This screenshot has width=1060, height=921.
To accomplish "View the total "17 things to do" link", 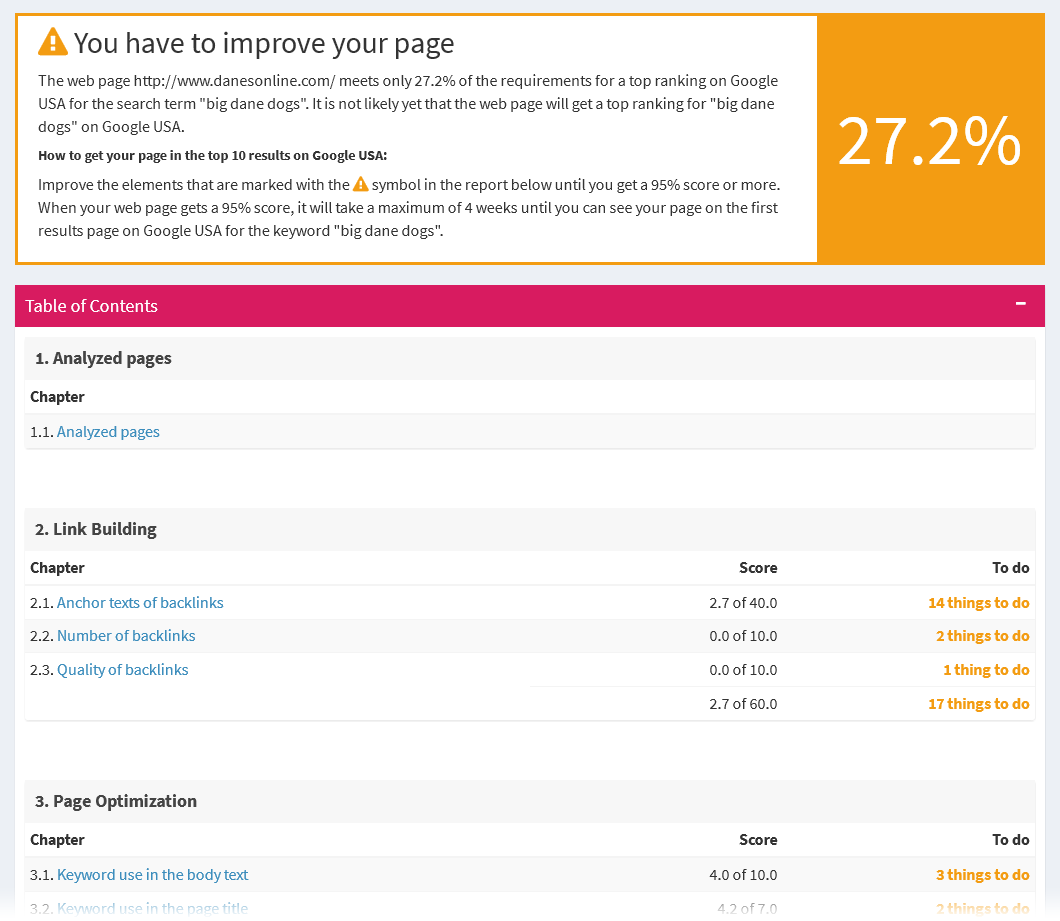I will (978, 703).
